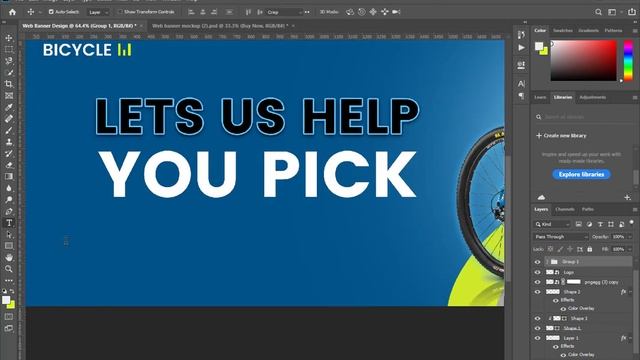Toggle the Auto-Select checkbox
The height and width of the screenshot is (360, 640).
click(51, 12)
